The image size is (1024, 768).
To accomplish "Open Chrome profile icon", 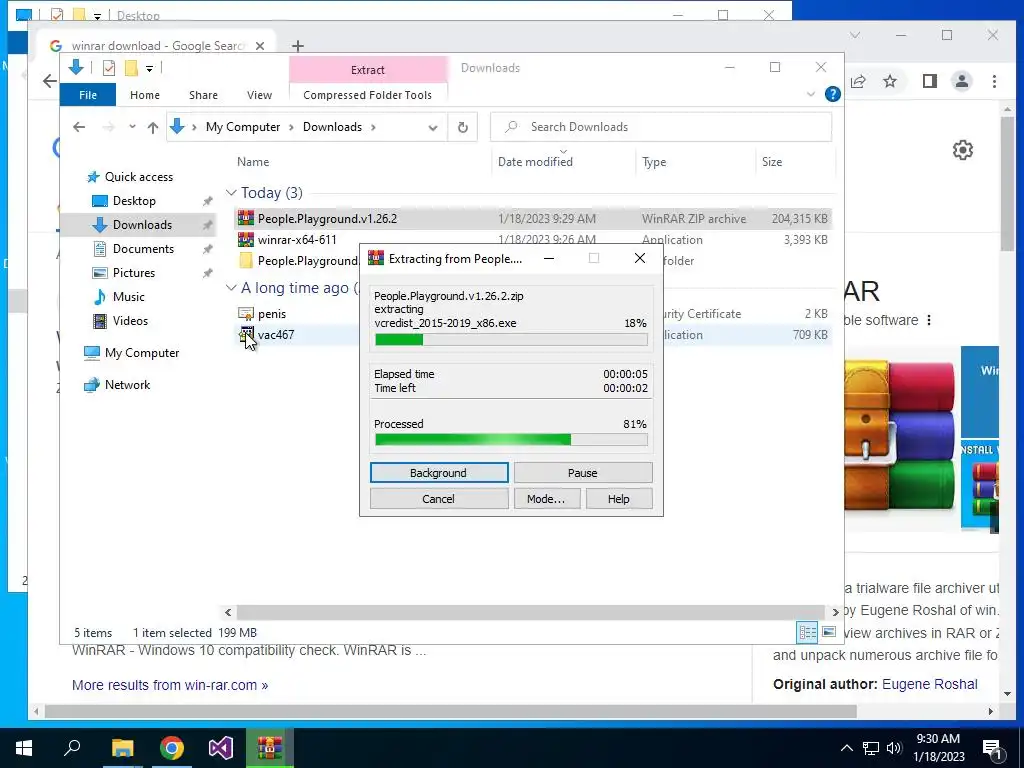I will tap(962, 81).
